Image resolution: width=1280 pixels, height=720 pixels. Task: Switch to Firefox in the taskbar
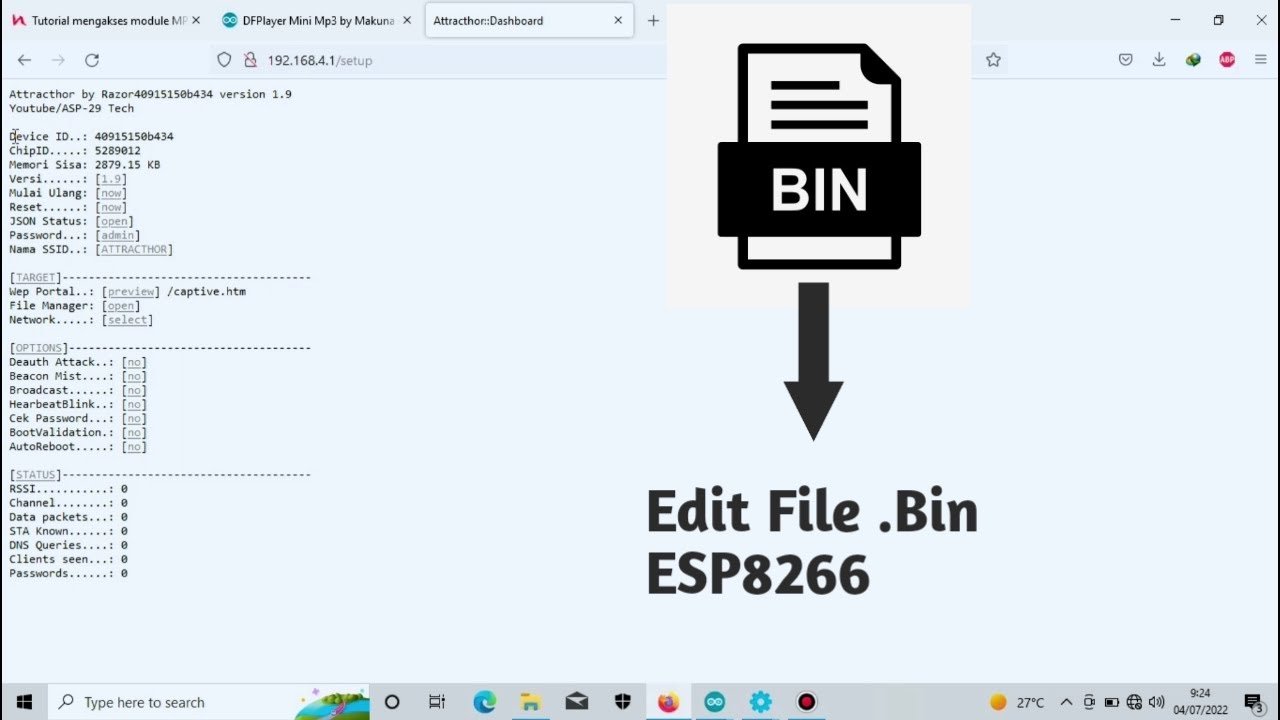(668, 702)
